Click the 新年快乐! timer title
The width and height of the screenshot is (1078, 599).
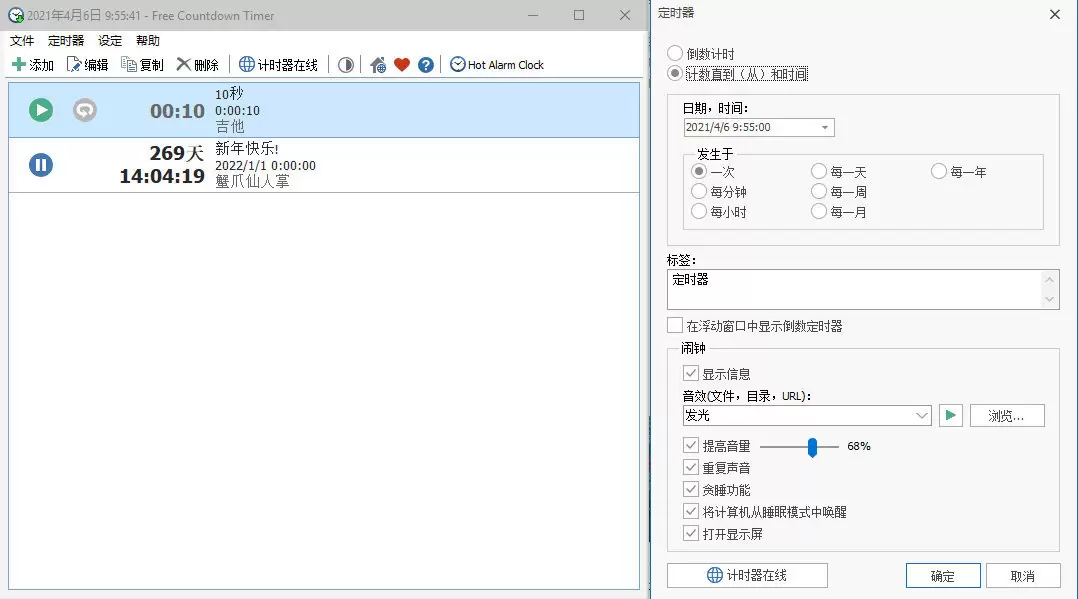pos(247,149)
